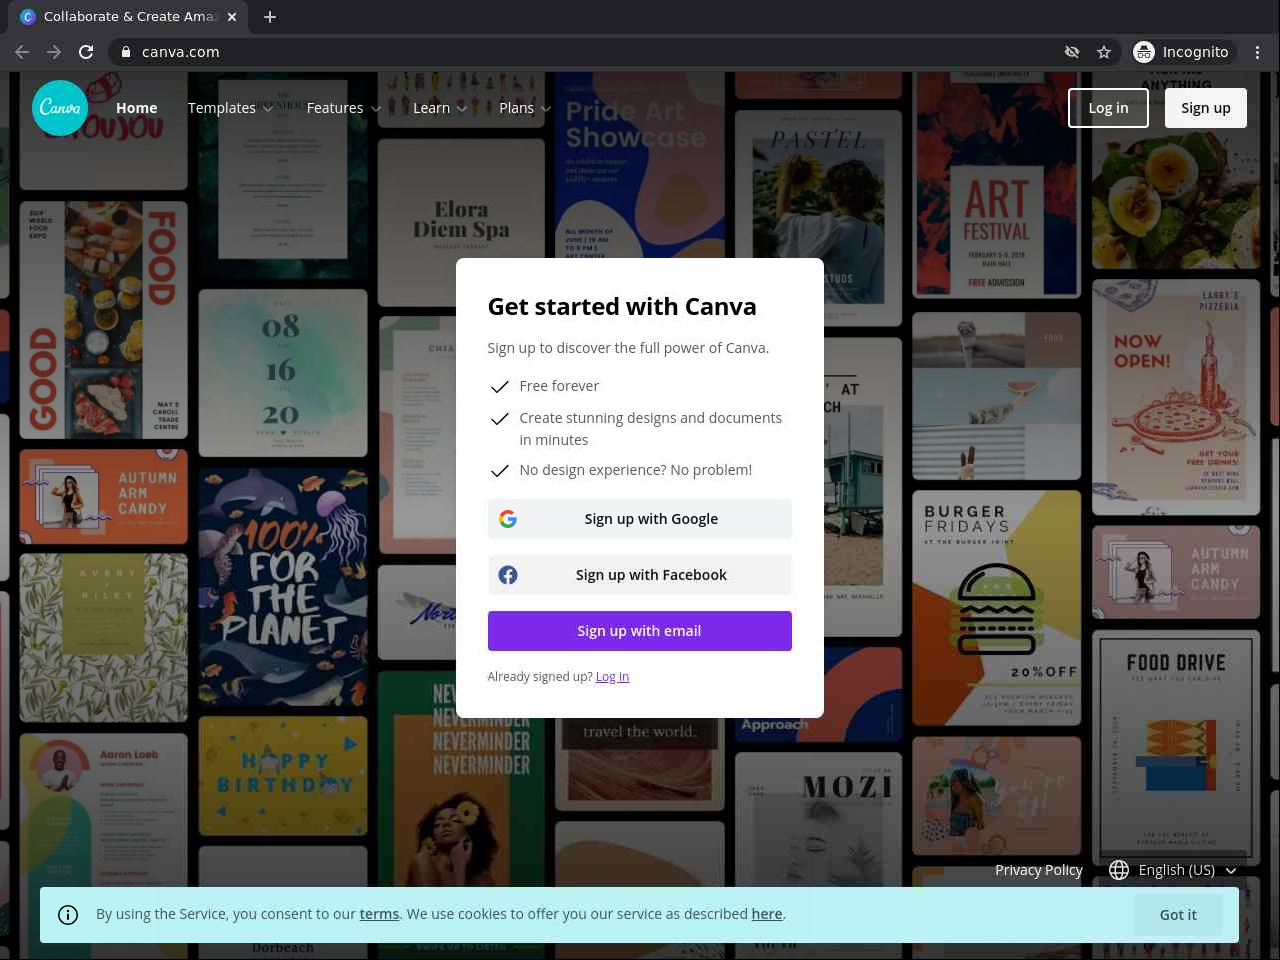Open the 100% For The Planet thumbnail
The height and width of the screenshot is (960, 1280).
(x=283, y=587)
